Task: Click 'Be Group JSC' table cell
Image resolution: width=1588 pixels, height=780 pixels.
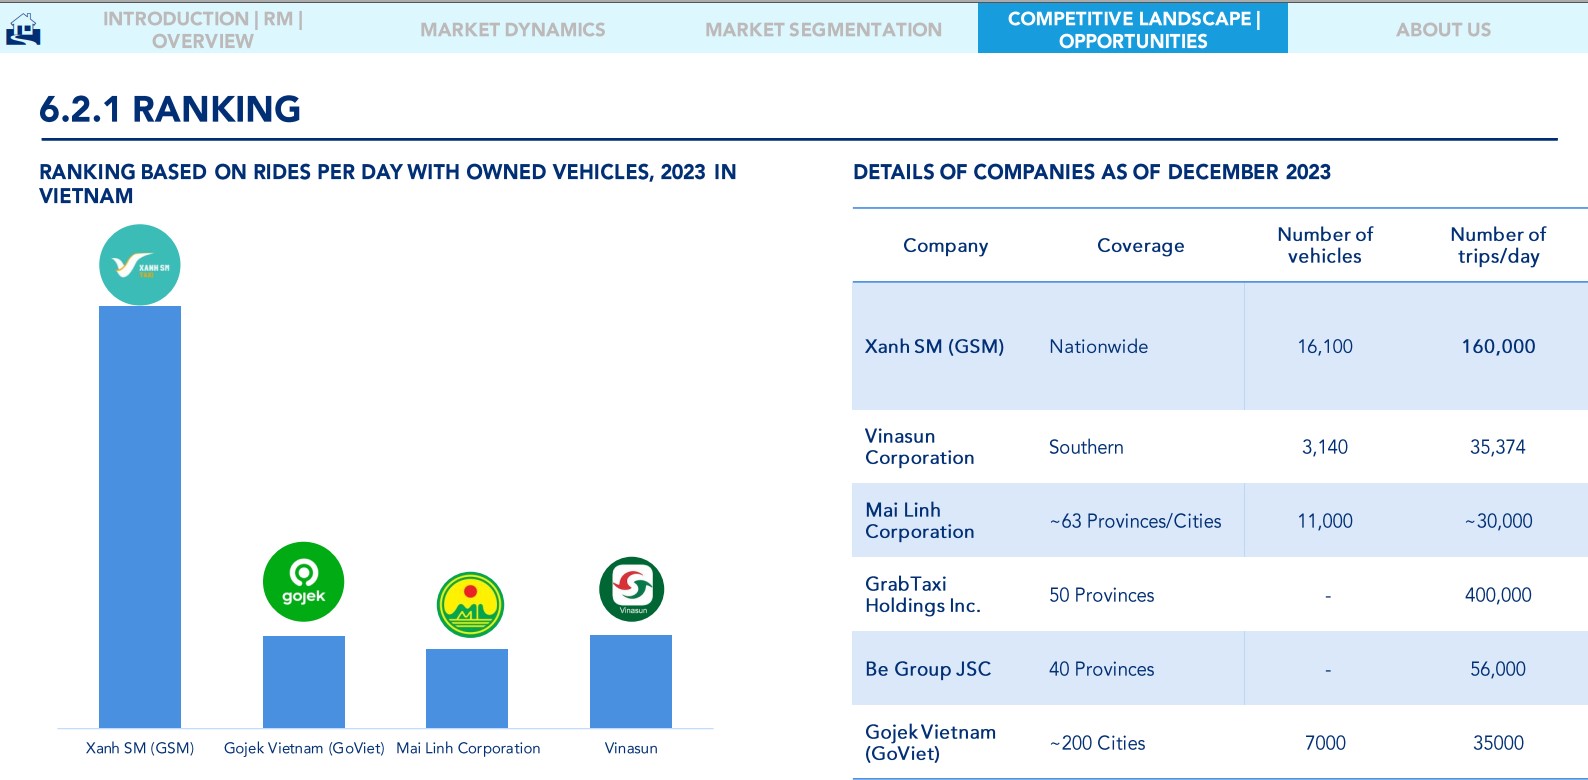Action: point(928,669)
